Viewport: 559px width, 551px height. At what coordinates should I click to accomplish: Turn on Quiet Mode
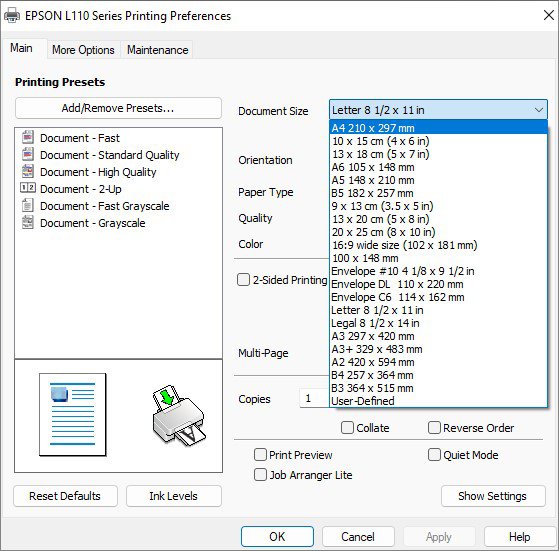tap(434, 454)
